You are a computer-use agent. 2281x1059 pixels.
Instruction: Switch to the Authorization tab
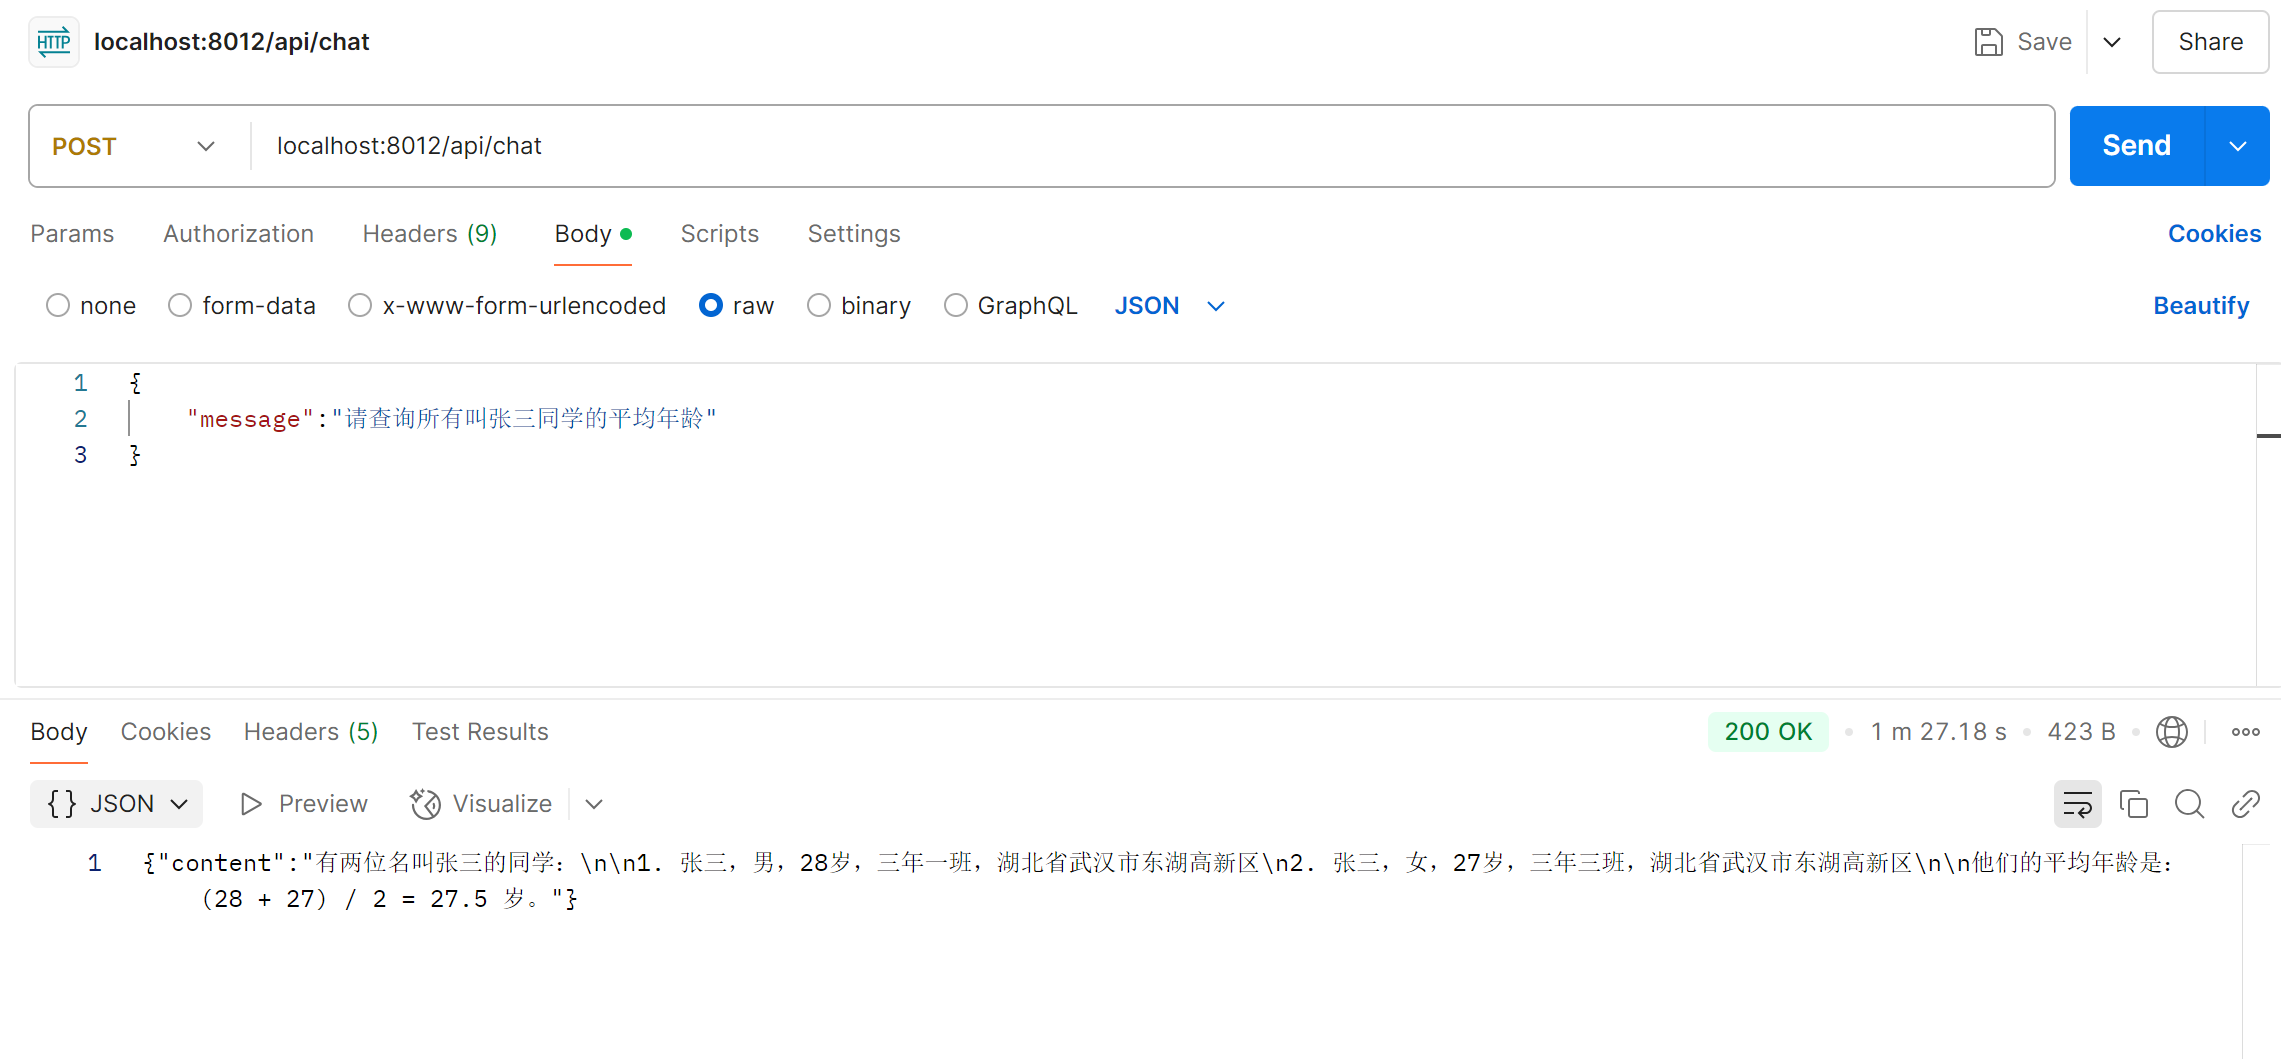(x=238, y=233)
